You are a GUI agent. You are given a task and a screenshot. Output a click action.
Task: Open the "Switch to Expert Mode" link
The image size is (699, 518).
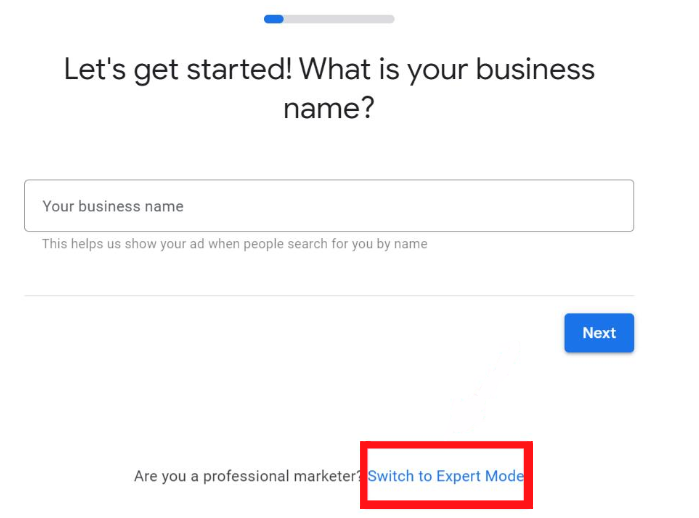[x=445, y=476]
